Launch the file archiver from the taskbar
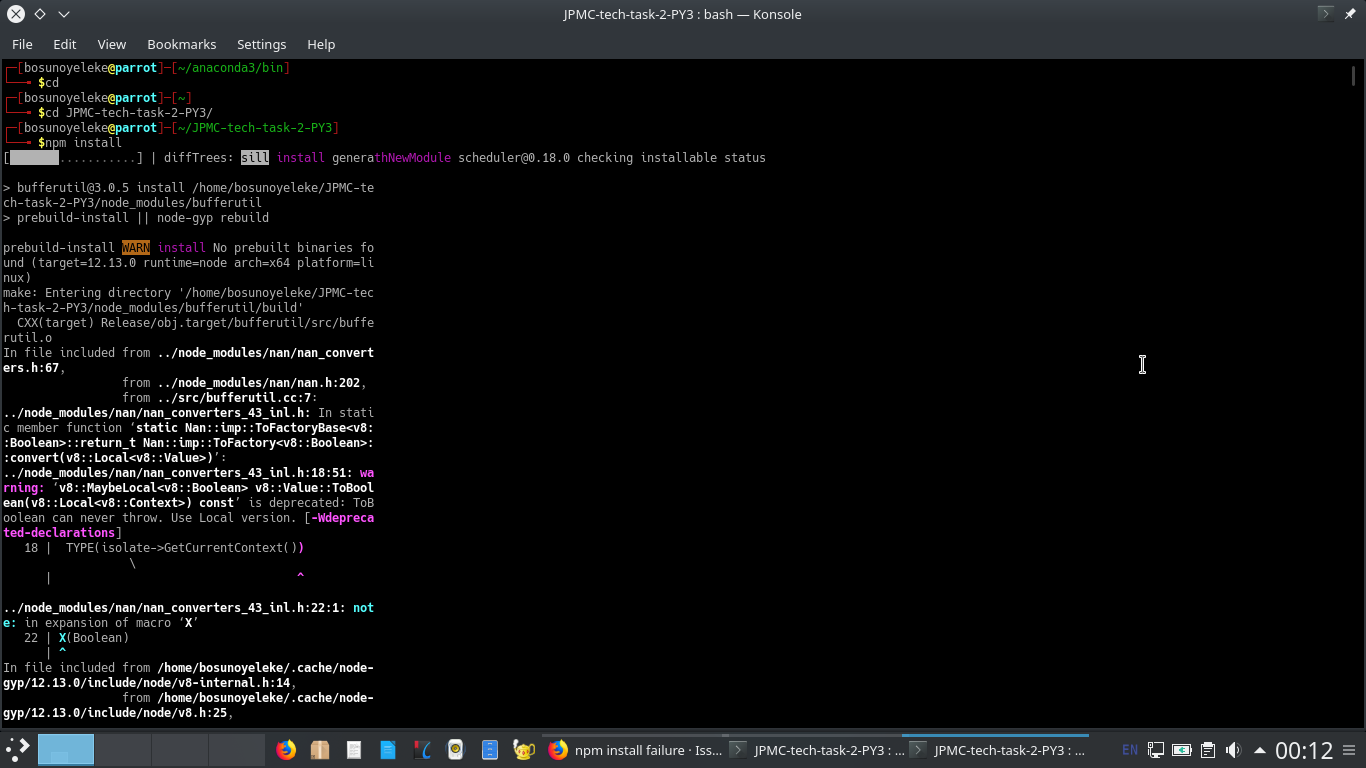 tap(320, 749)
